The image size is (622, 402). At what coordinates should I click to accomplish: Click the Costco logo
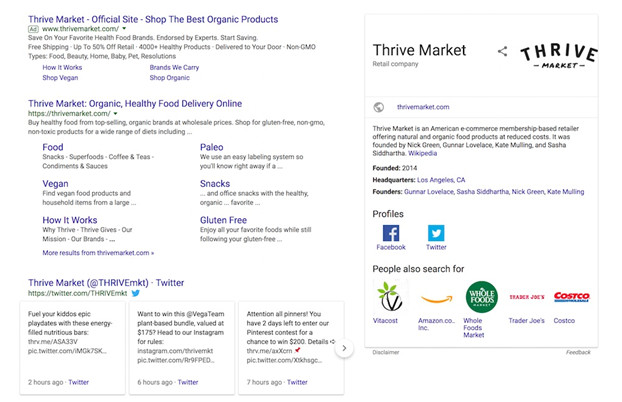pos(572,297)
